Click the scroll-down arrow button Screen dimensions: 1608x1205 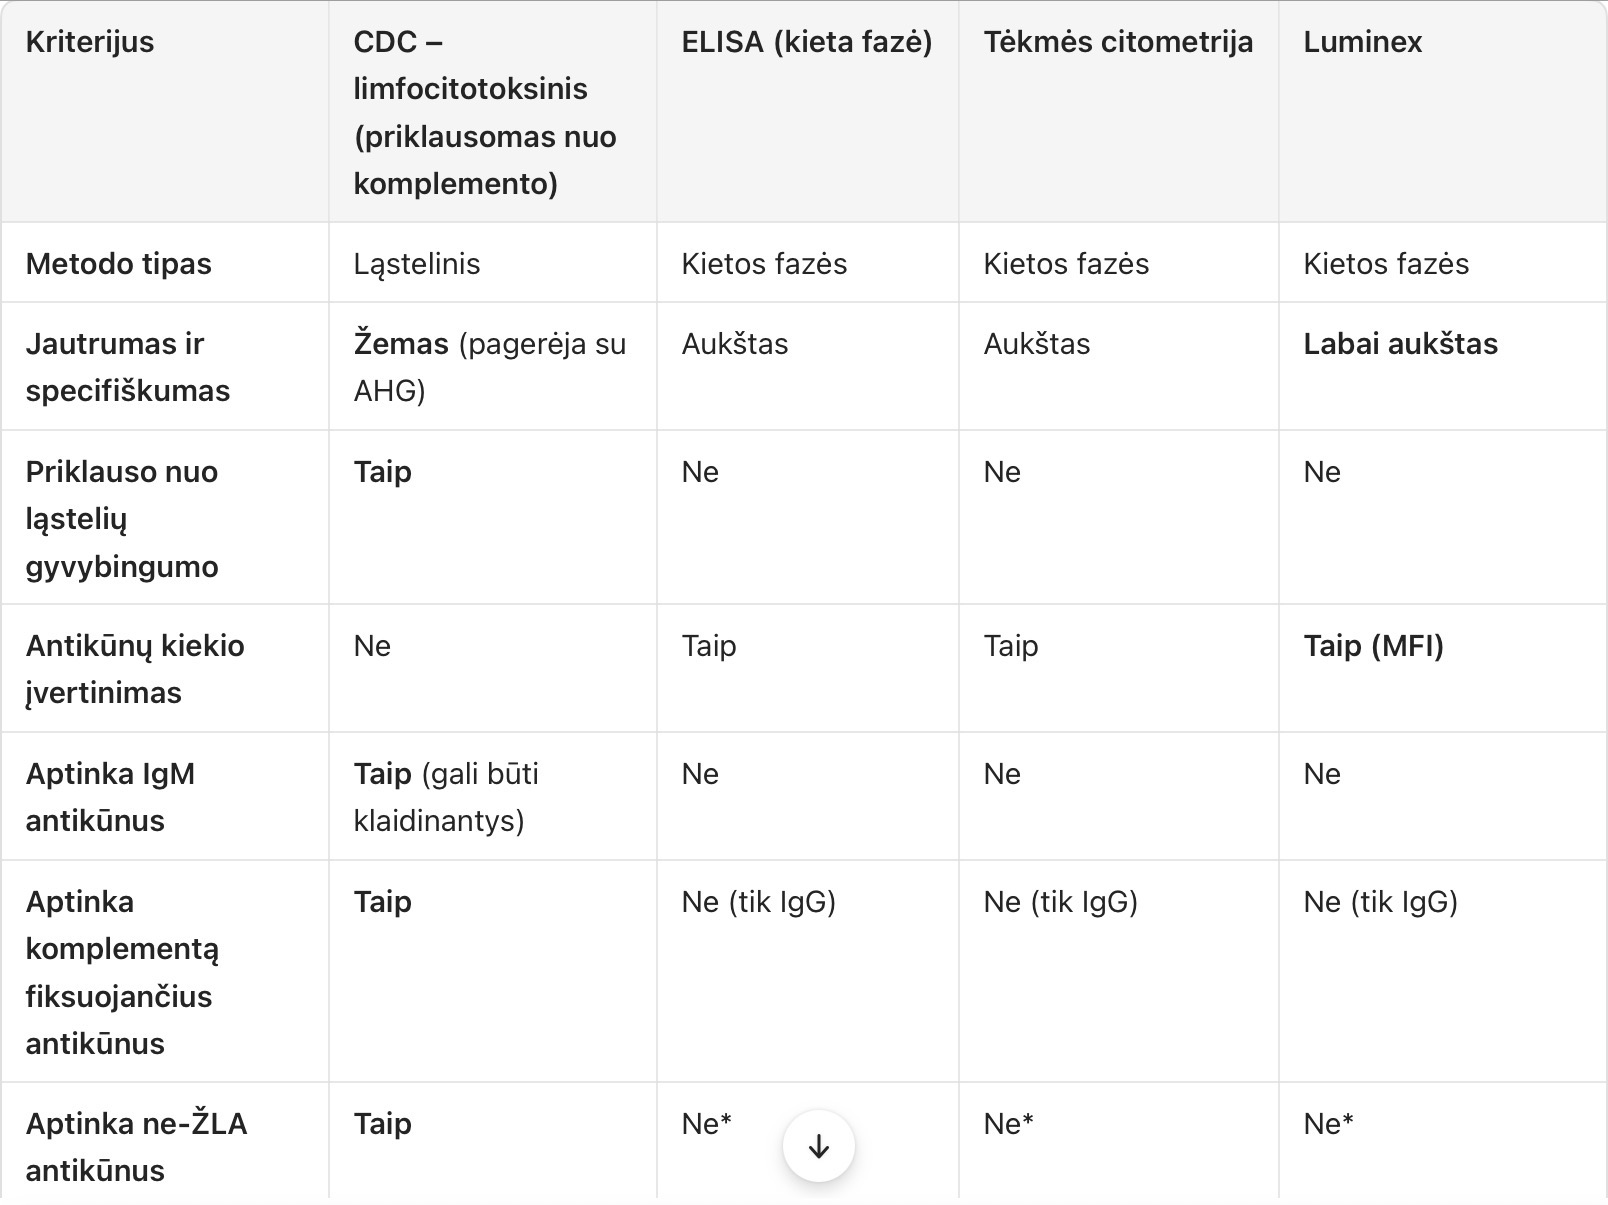pos(818,1146)
